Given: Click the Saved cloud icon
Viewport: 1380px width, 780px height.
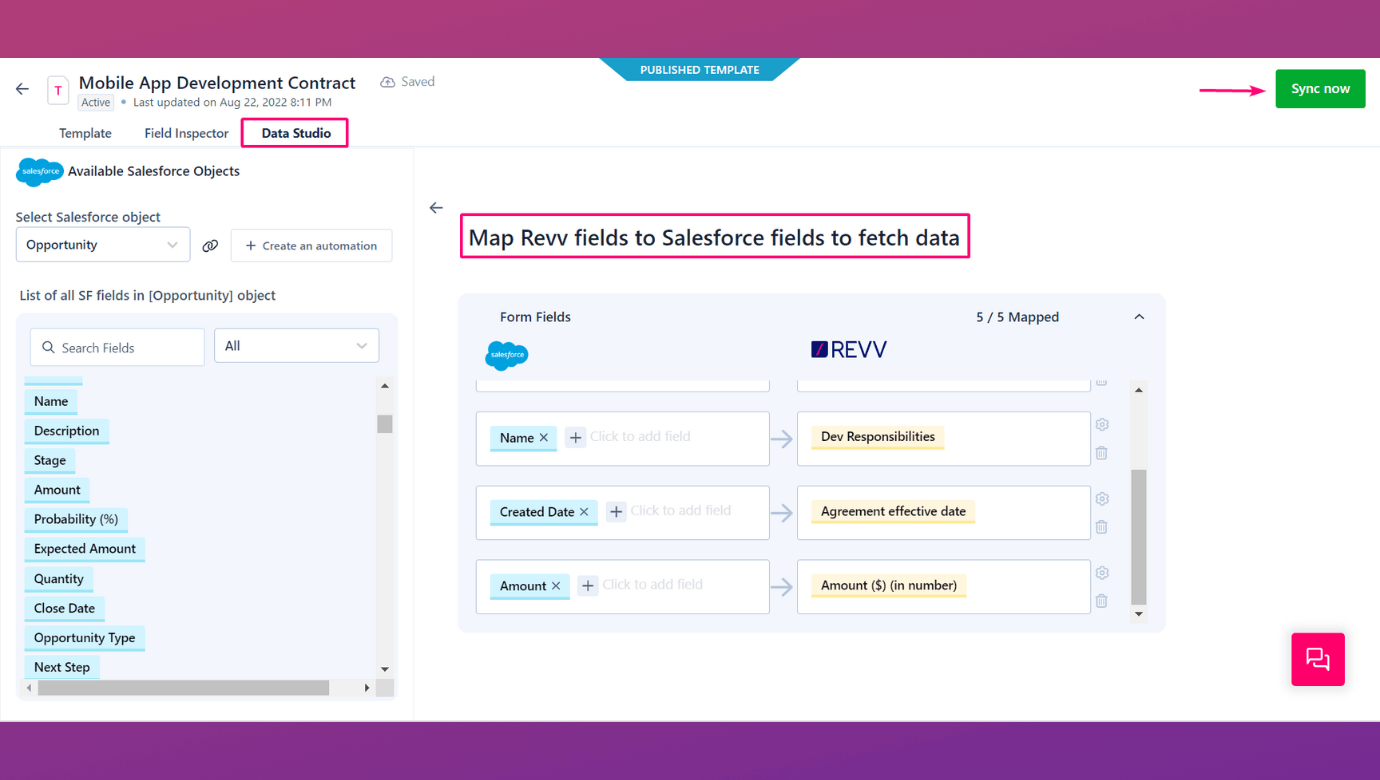Looking at the screenshot, I should pyautogui.click(x=388, y=82).
